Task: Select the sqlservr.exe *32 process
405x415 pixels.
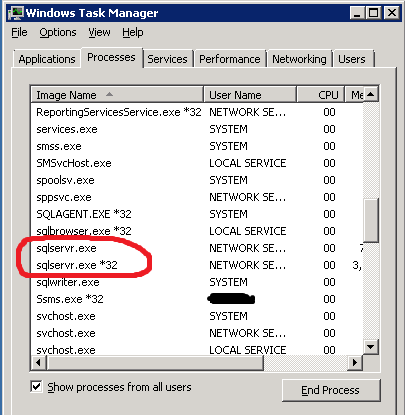Action: [197, 265]
